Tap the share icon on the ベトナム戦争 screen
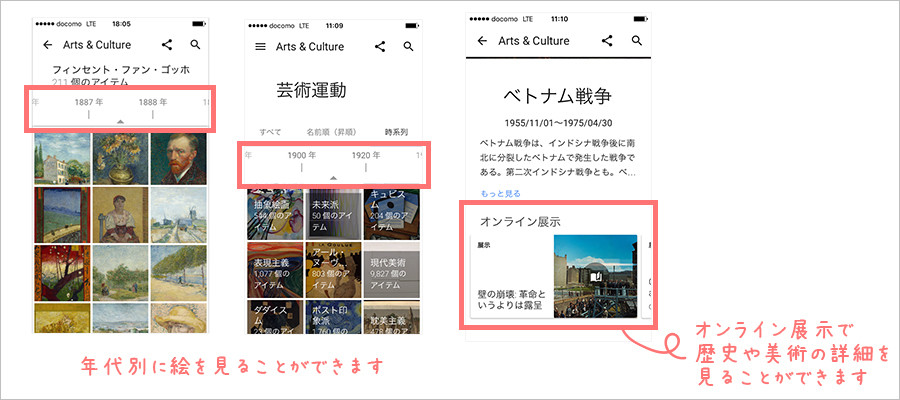 click(607, 41)
